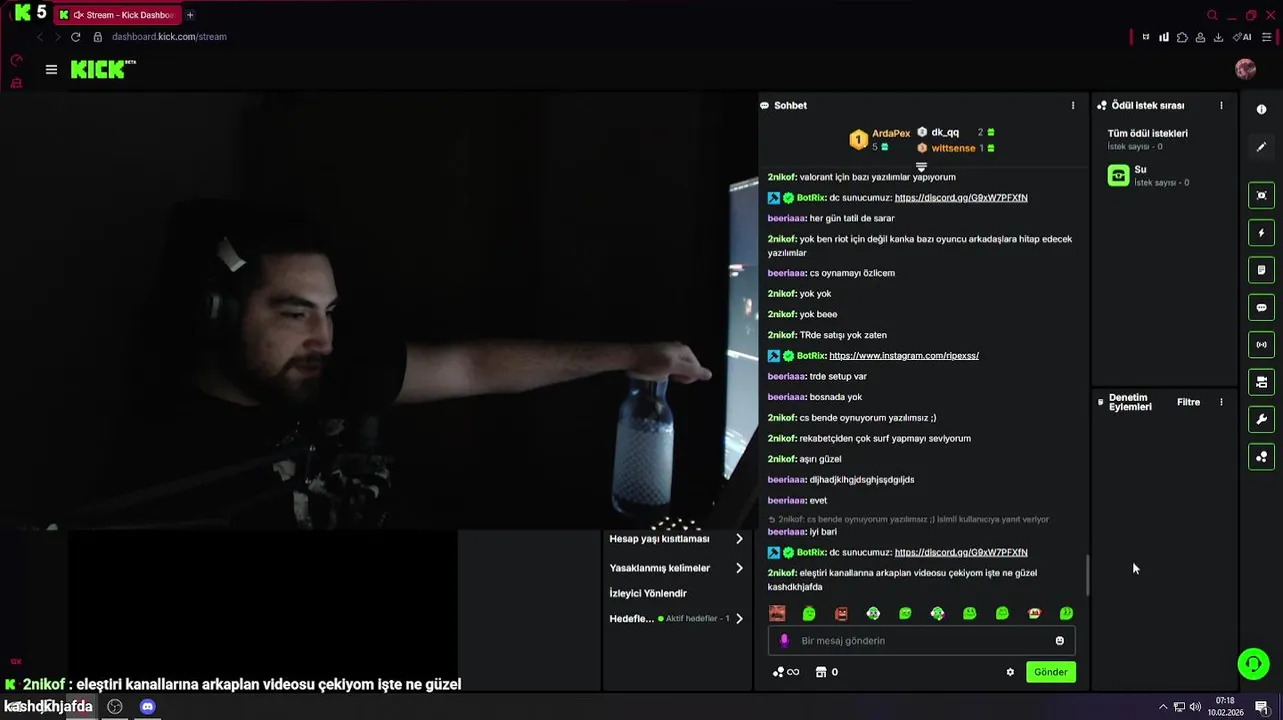This screenshot has width=1283, height=720.
Task: Select the first emote in the emote row
Action: (x=777, y=613)
